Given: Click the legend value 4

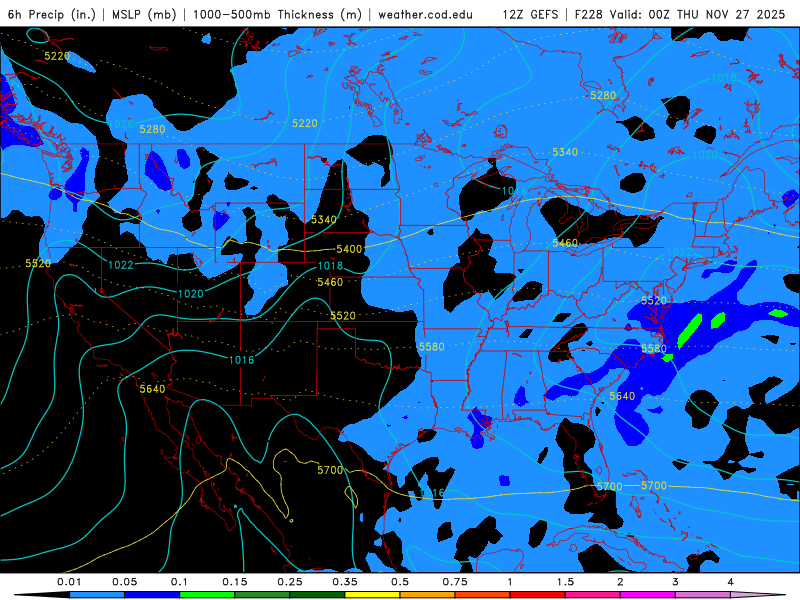Looking at the screenshot, I should click(730, 582).
